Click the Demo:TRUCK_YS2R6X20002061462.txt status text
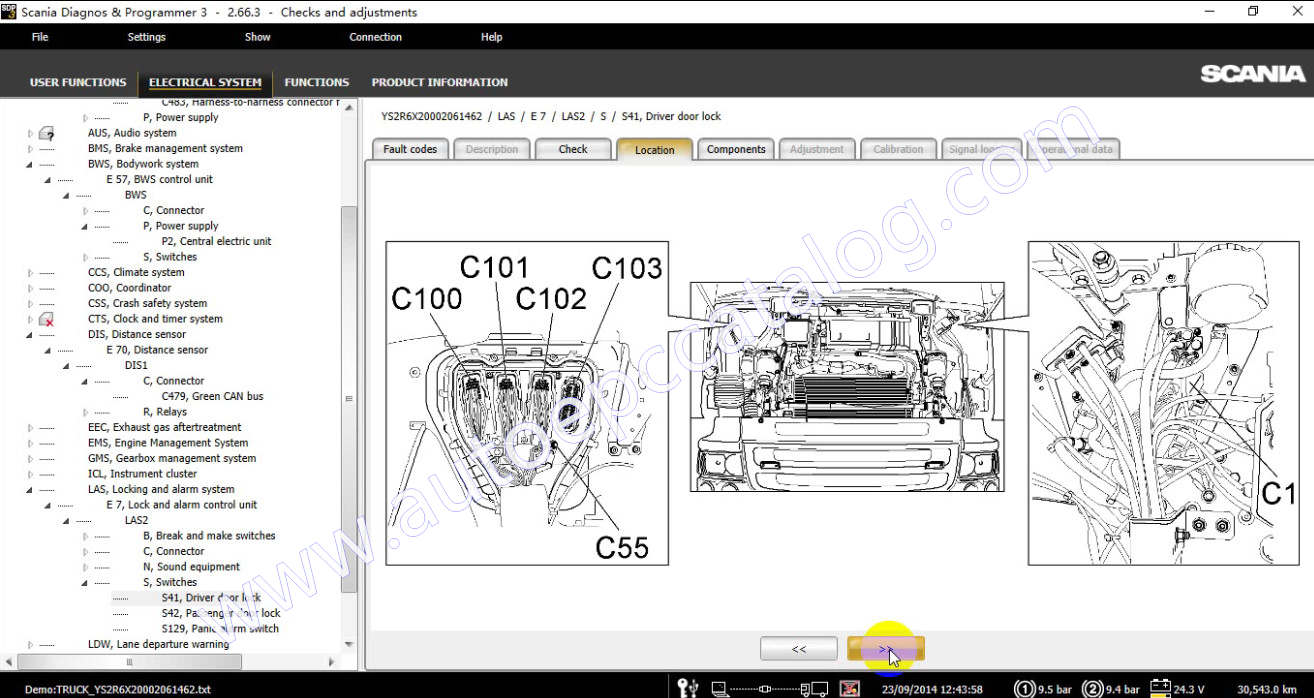Image resolution: width=1314 pixels, height=698 pixels. [118, 689]
